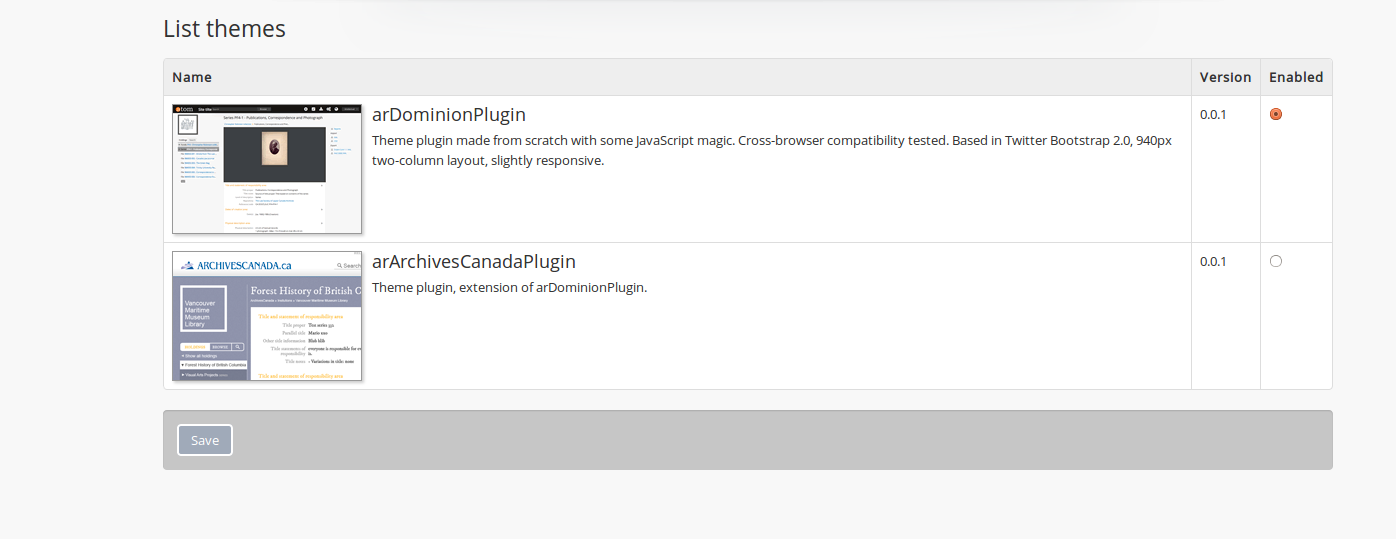1396x539 pixels.
Task: Select the arDominionPlugin enabled radio button
Action: 1275,114
